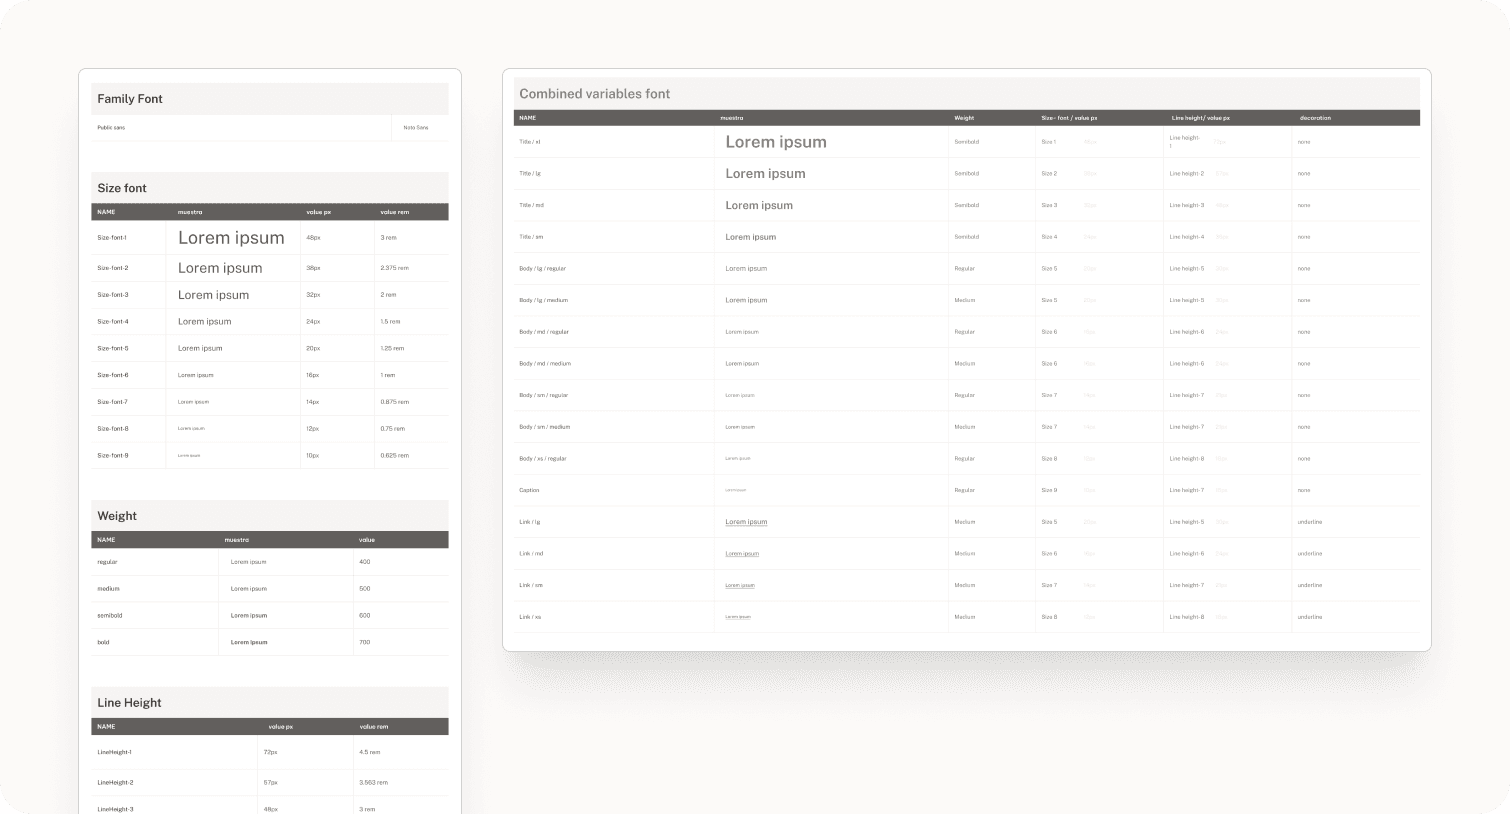The image size is (1510, 814).
Task: Select the 'Size-font-9' name cell
Action: tap(113, 456)
